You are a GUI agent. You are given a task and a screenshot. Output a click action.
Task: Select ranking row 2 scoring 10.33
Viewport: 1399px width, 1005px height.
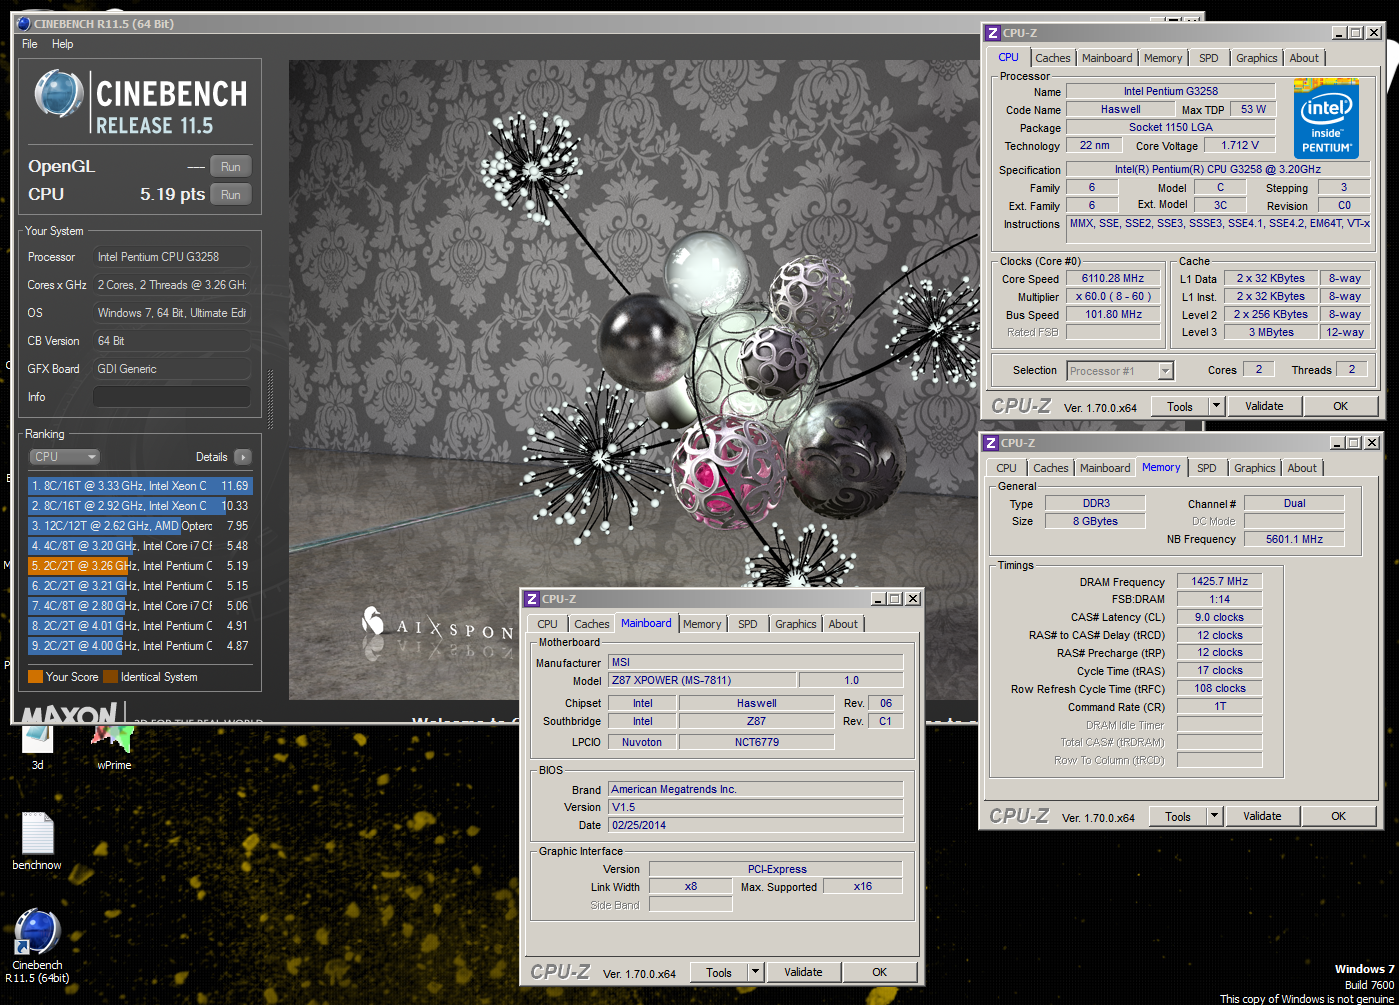[140, 506]
